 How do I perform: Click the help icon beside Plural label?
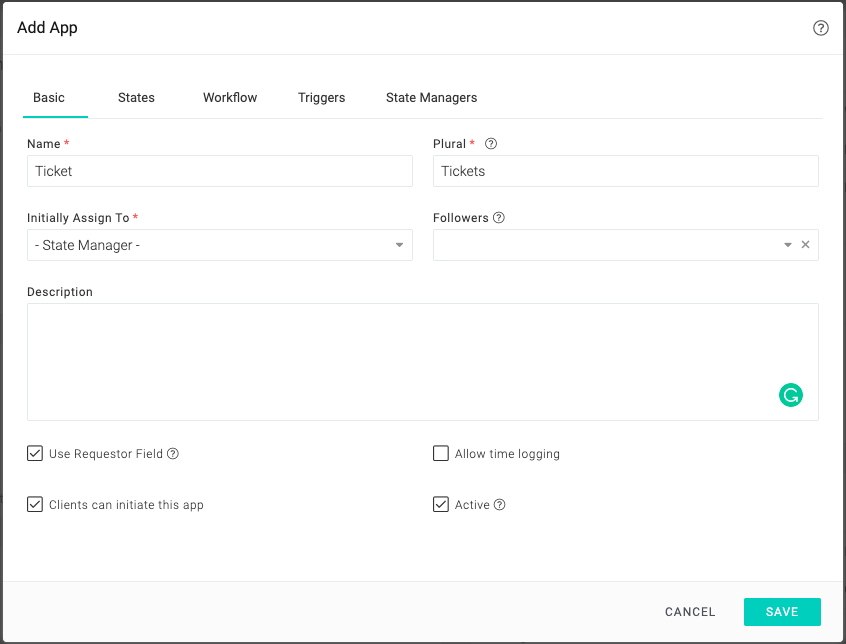(x=490, y=144)
